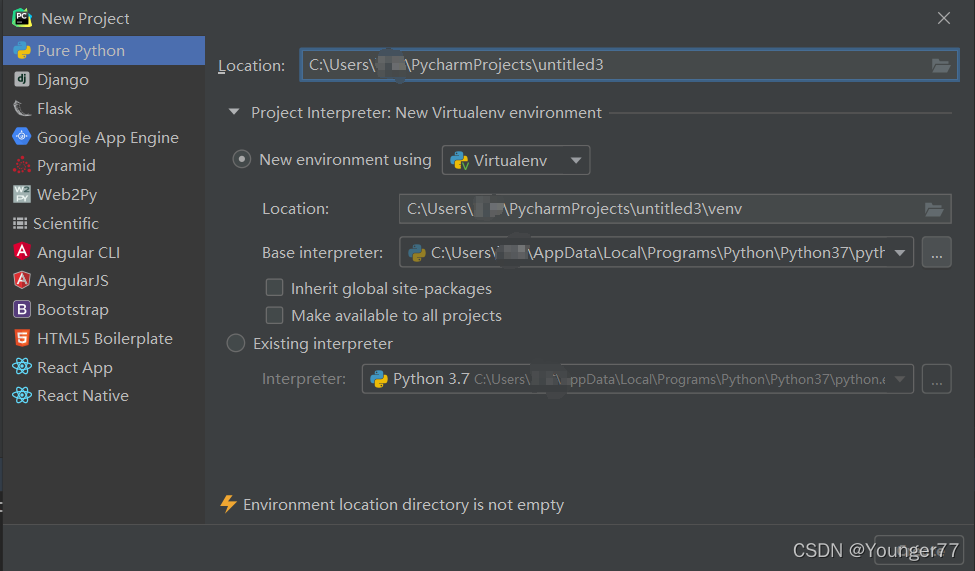Close the New Project dialog
This screenshot has width=975, height=571.
tap(943, 18)
